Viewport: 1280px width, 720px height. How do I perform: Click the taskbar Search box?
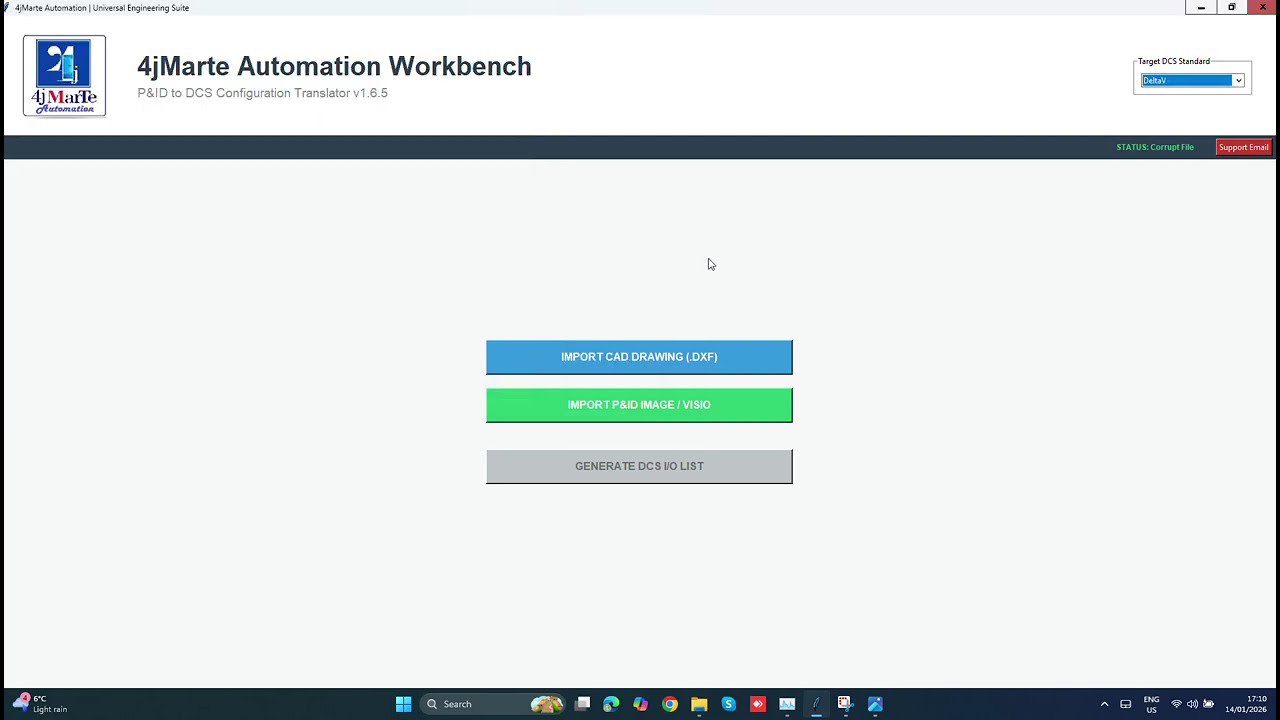tap(494, 704)
